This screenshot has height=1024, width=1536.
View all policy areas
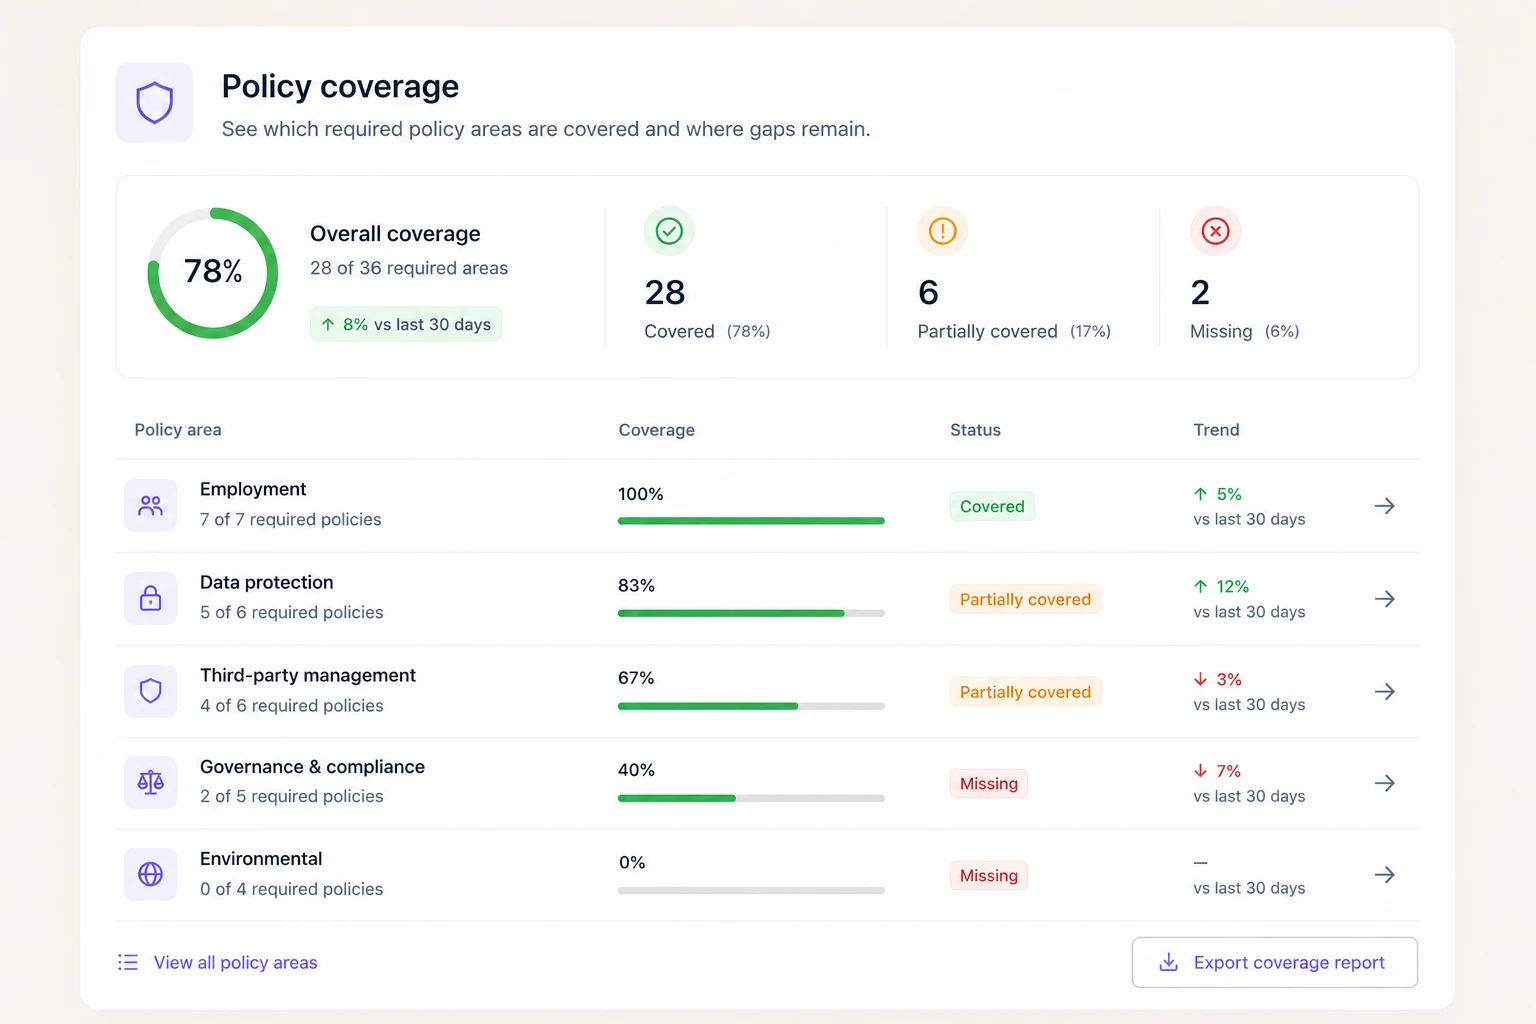point(235,962)
